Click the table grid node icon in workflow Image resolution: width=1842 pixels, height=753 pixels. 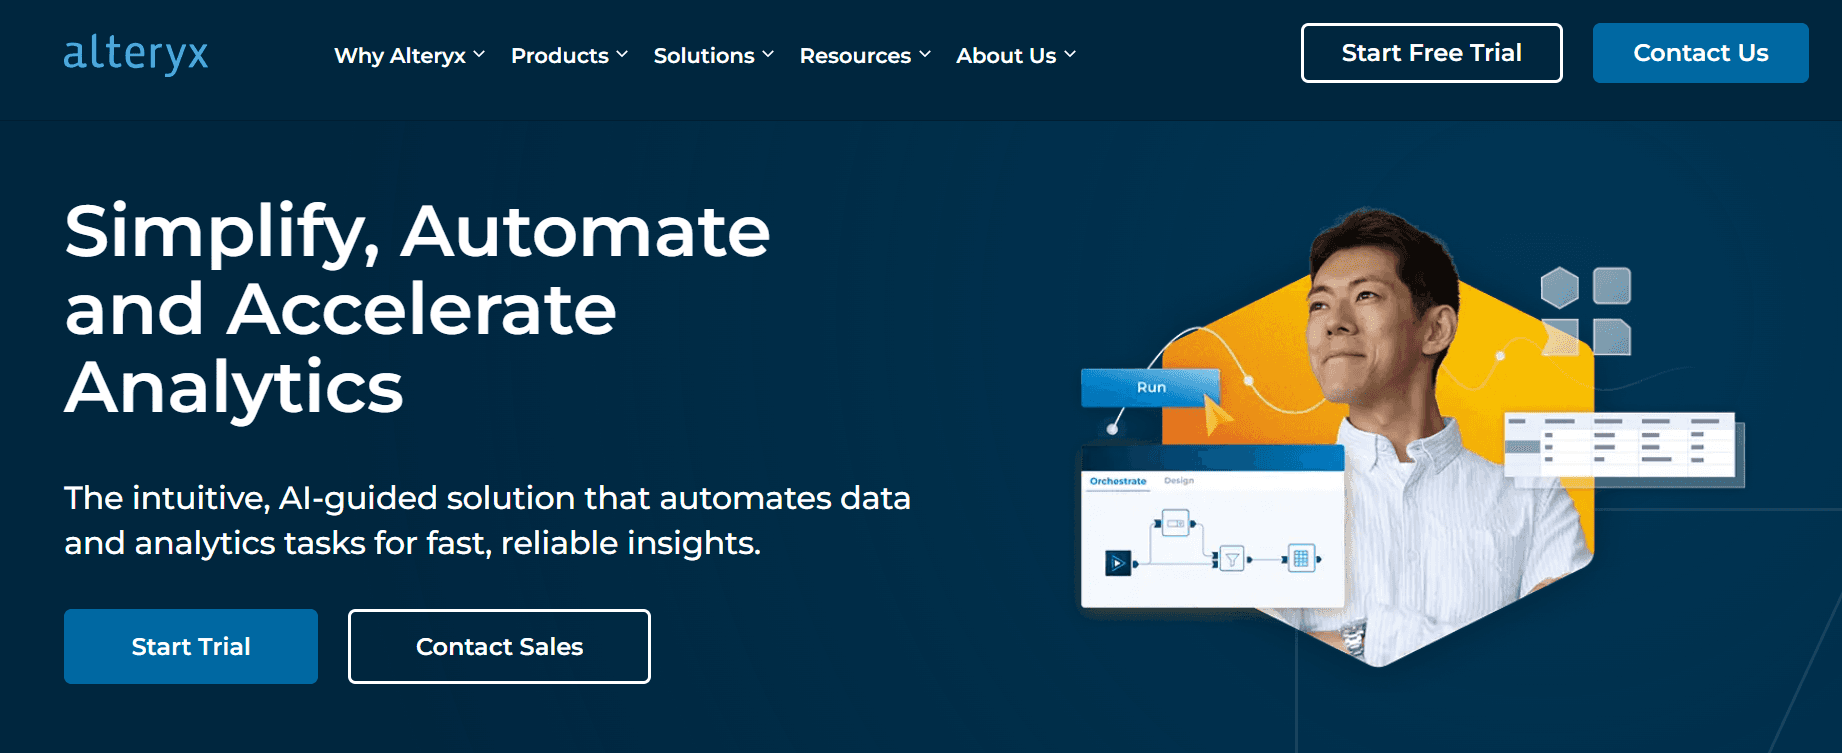[x=1301, y=559]
